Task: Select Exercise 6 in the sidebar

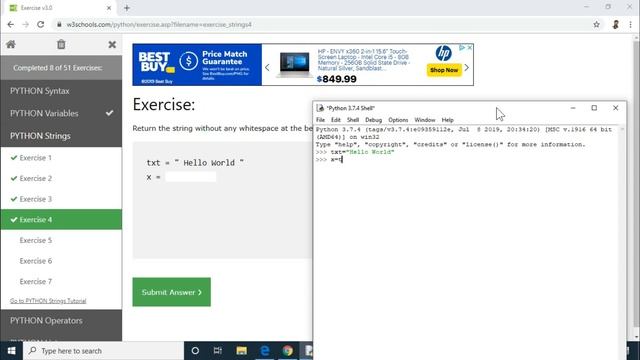Action: pos(61,261)
